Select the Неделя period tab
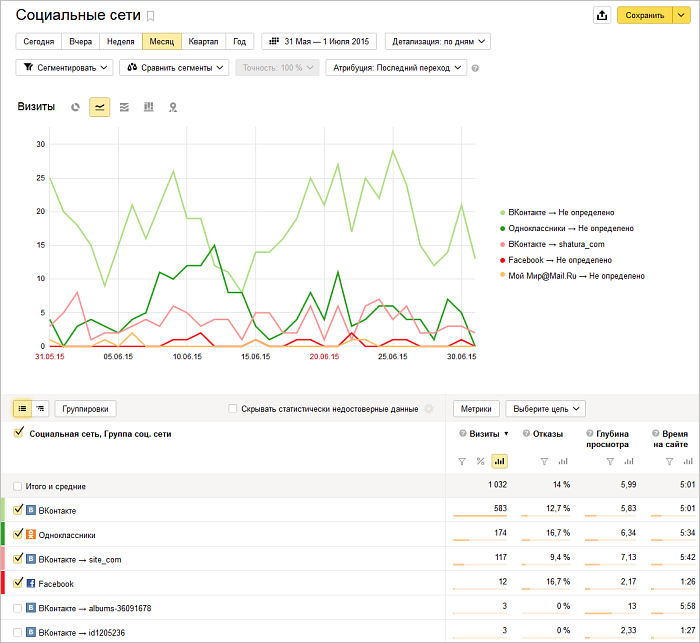 [121, 42]
